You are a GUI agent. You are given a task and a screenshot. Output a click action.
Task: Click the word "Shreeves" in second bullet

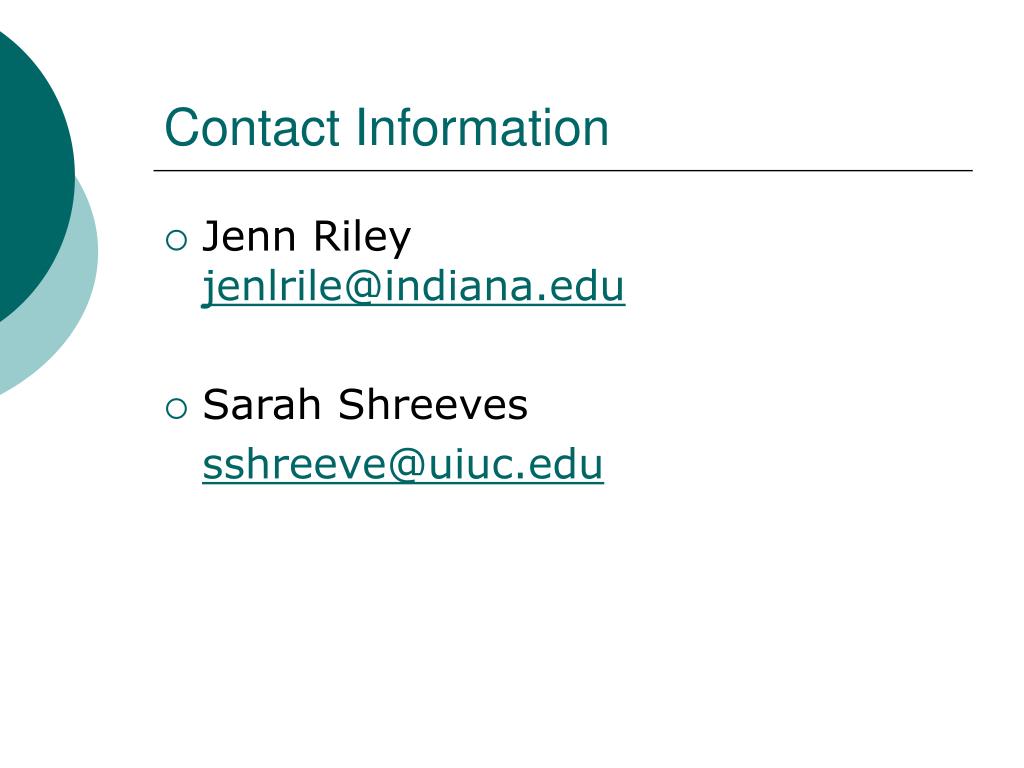pyautogui.click(x=433, y=404)
